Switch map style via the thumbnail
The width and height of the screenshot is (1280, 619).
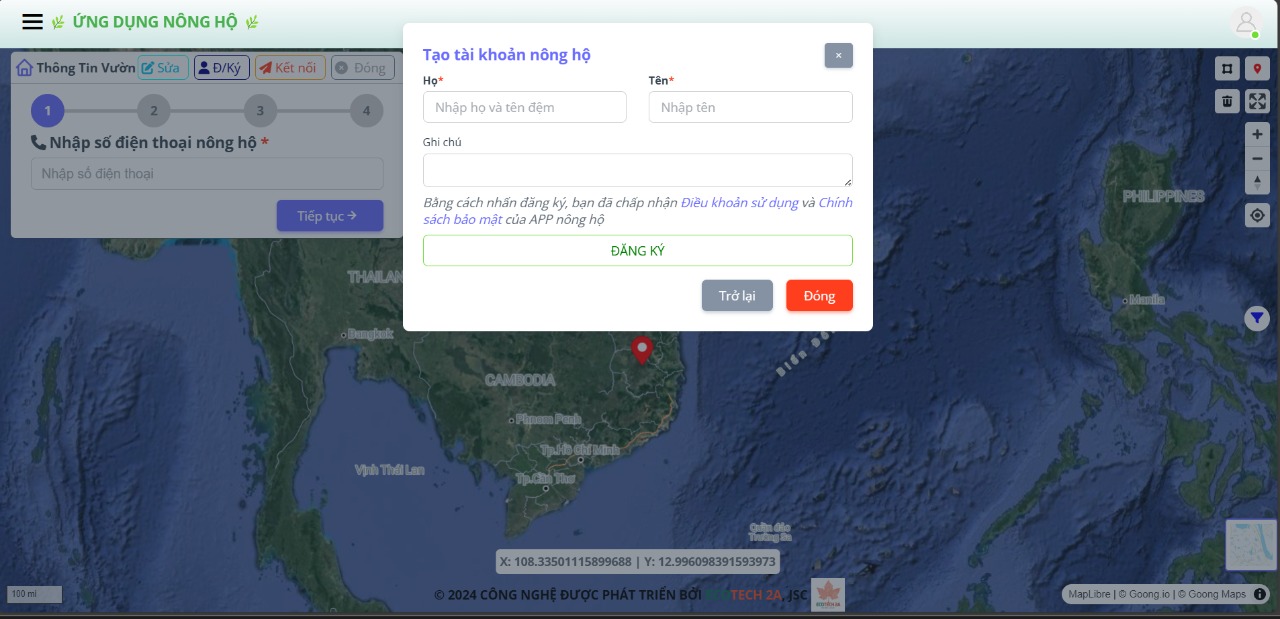click(x=1251, y=545)
